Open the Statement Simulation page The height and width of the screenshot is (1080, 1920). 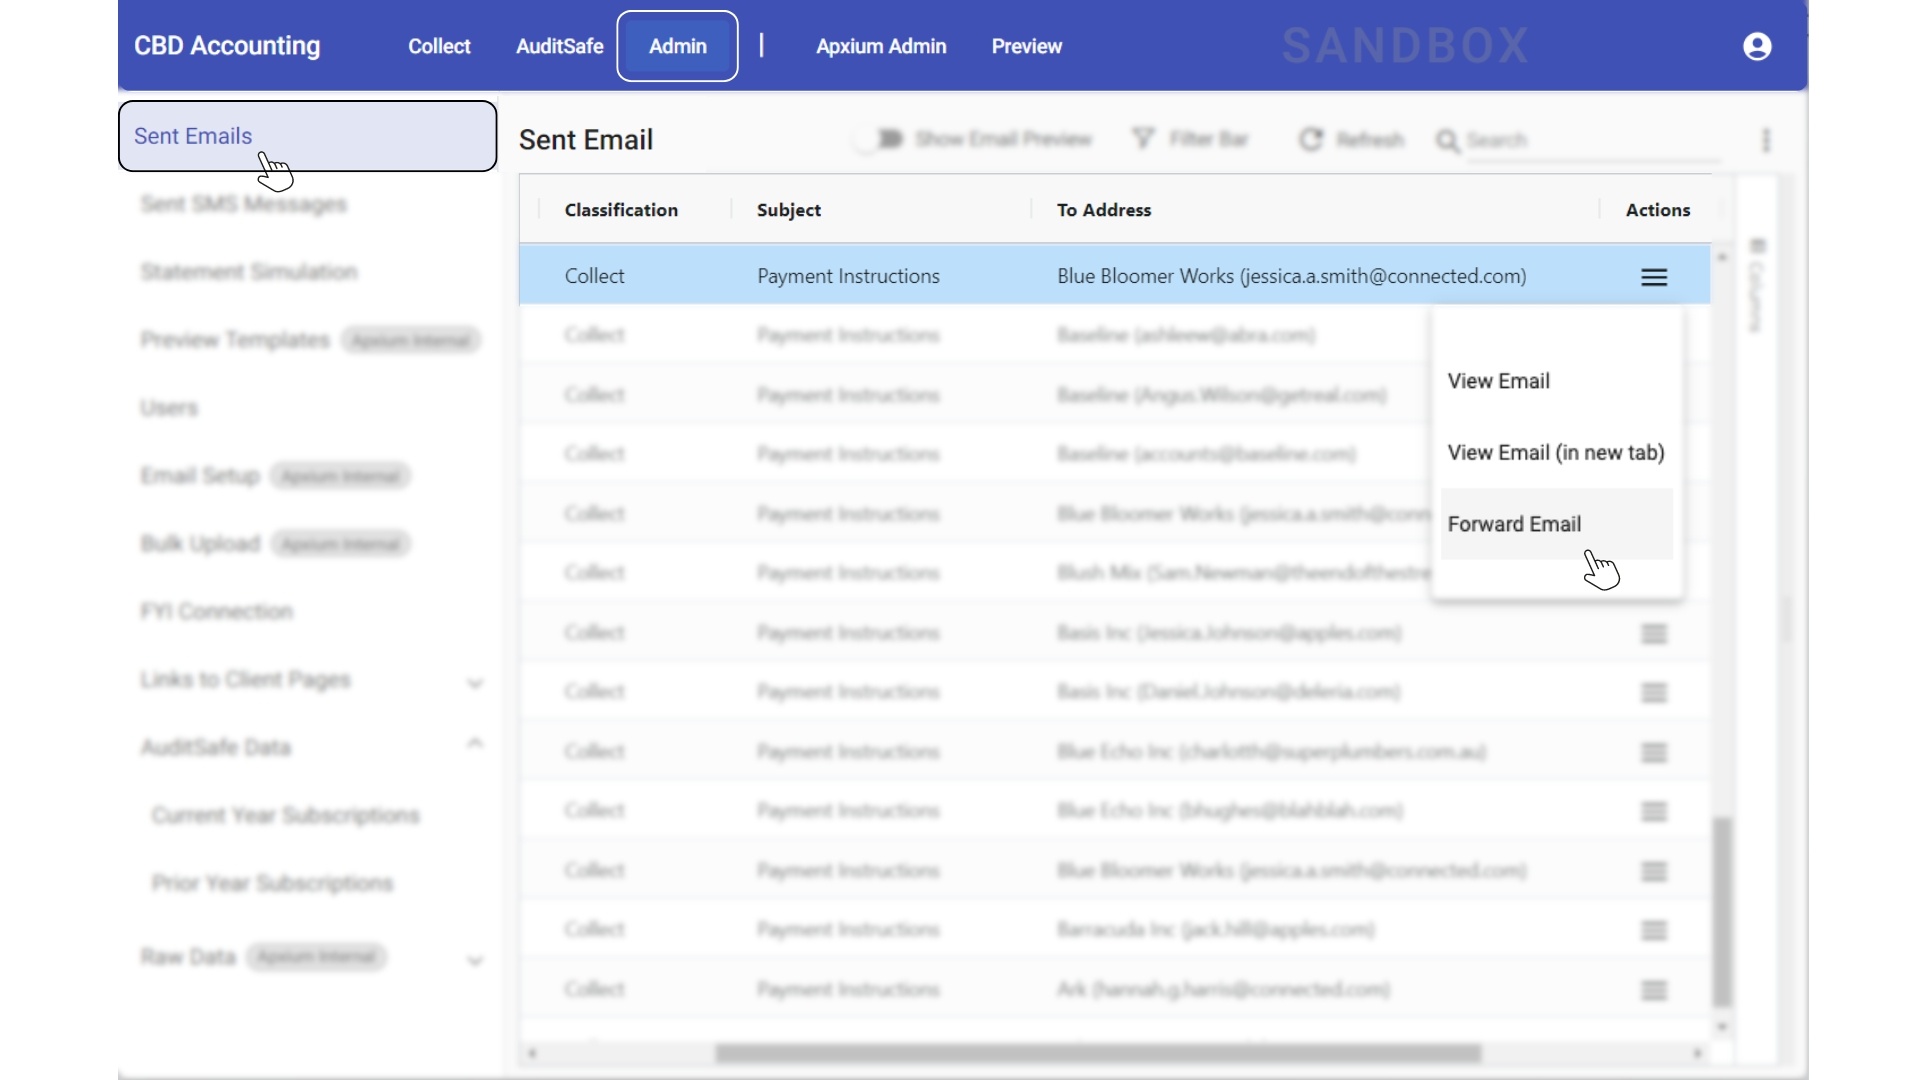(x=249, y=271)
